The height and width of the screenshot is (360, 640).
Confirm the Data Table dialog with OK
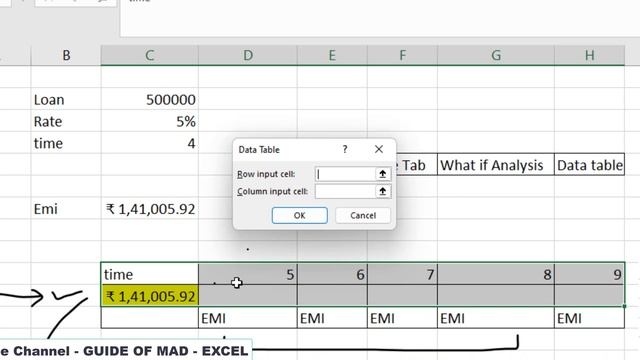[x=300, y=215]
